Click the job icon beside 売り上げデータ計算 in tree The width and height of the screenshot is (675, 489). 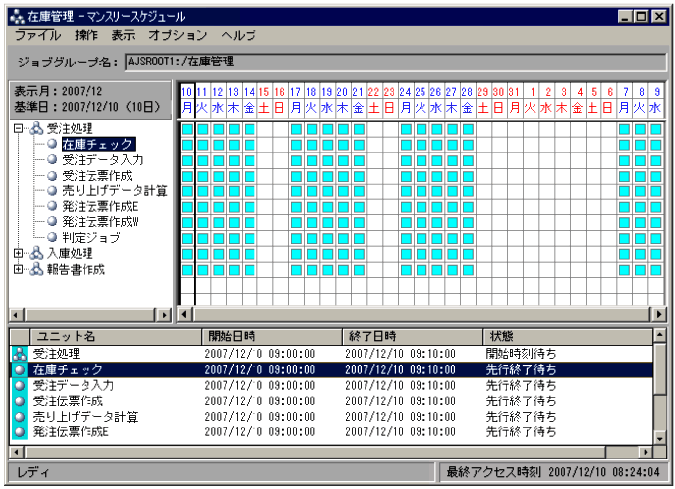click(52, 191)
